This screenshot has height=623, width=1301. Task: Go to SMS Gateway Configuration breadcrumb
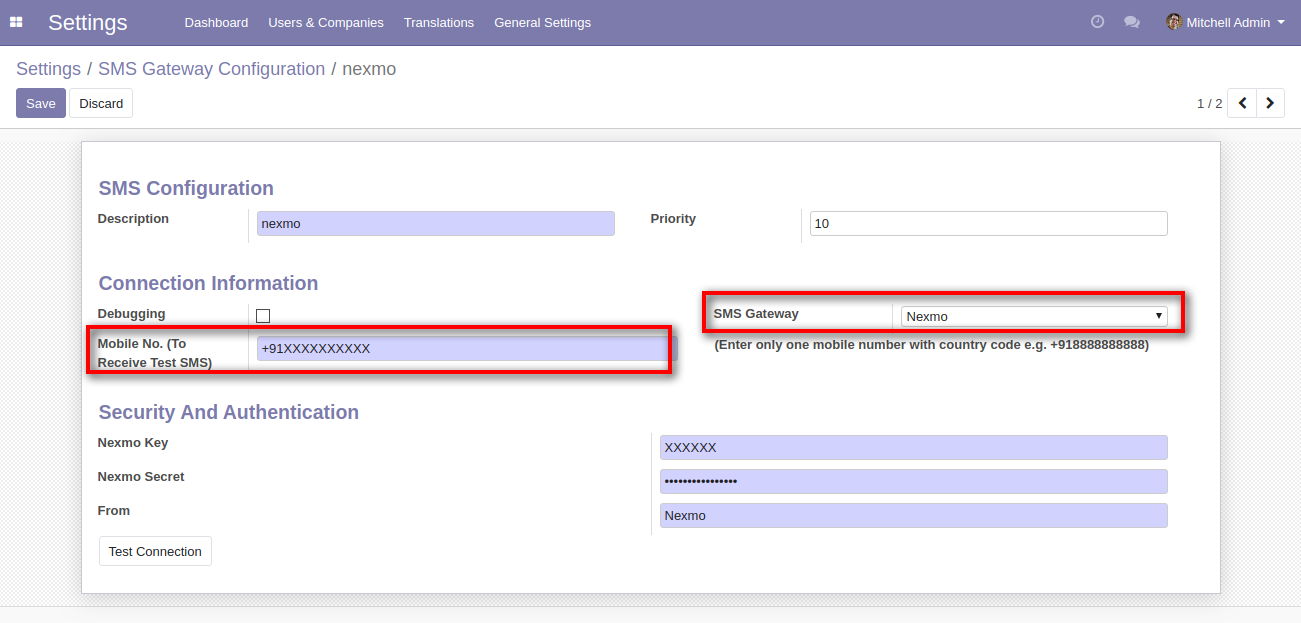click(x=211, y=69)
